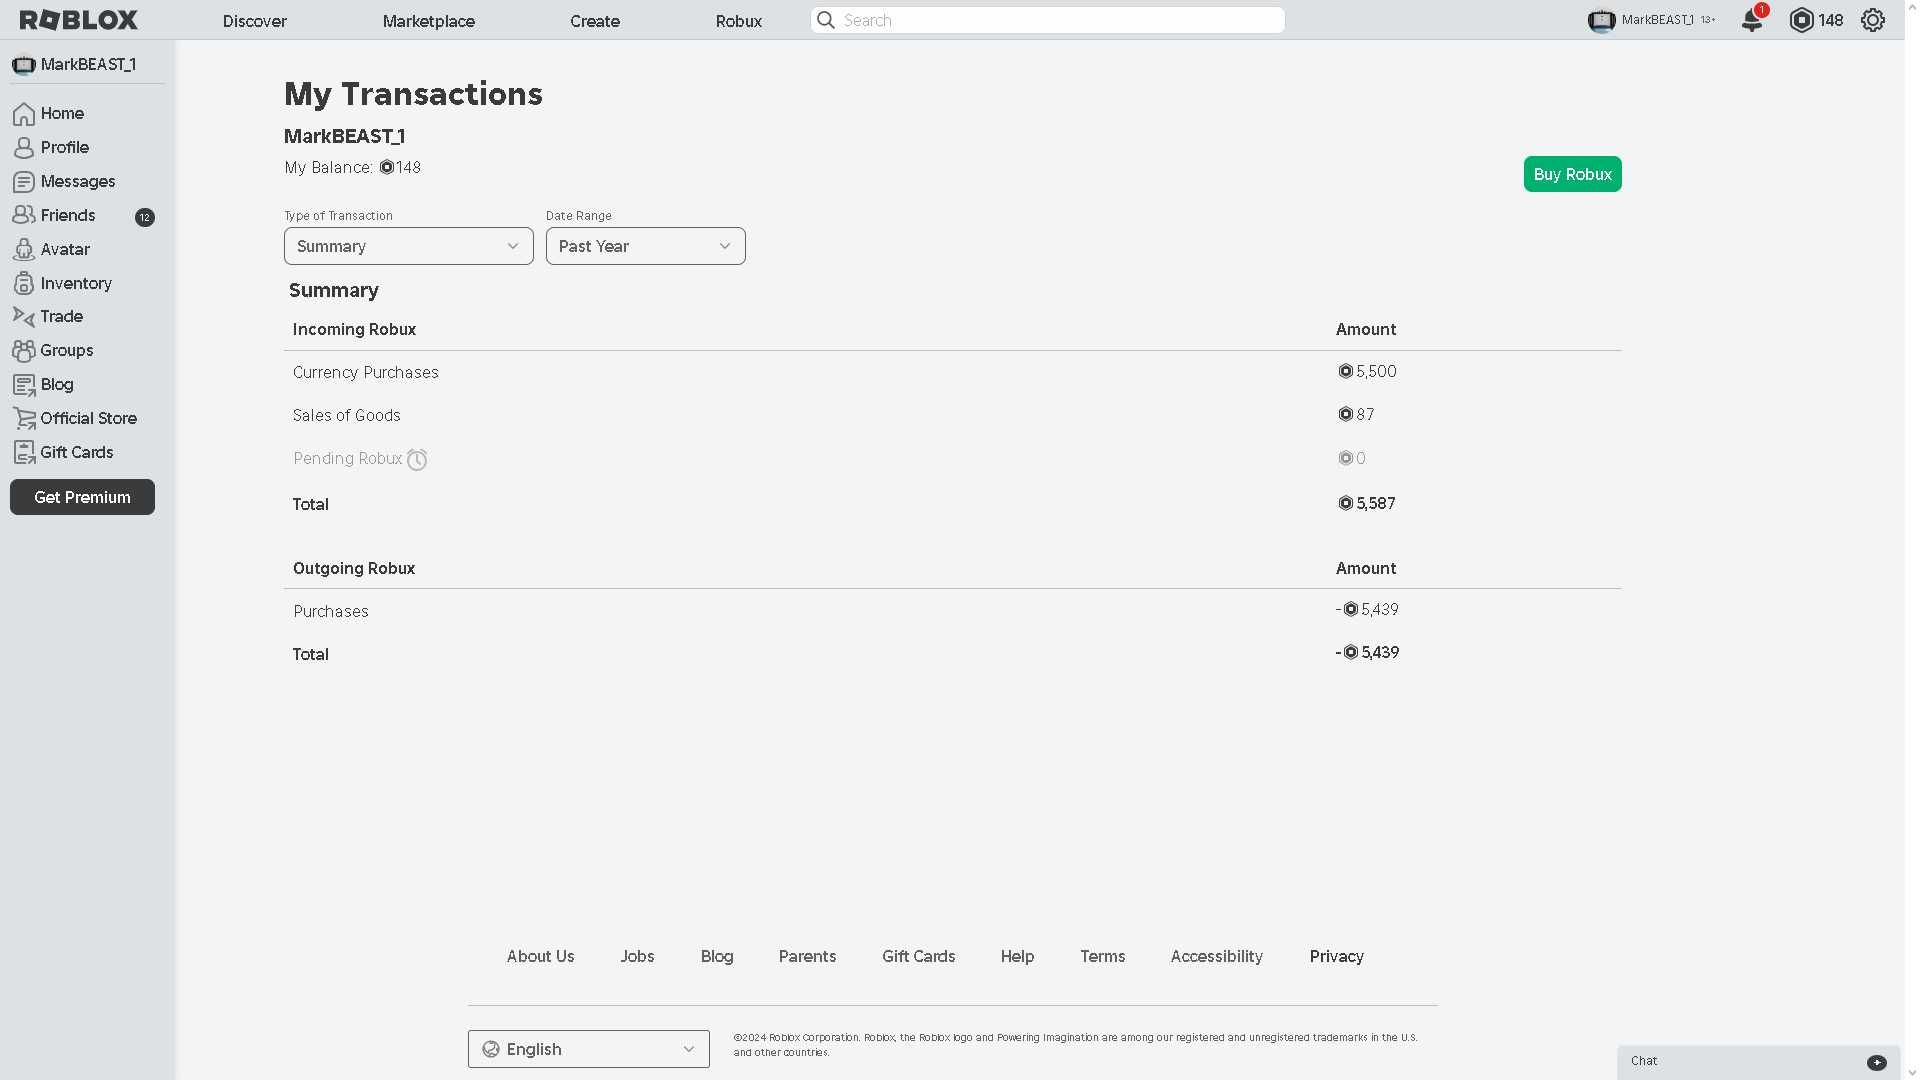
Task: Click the sidebar MarkBEAST_1 avatar thumbnail
Action: click(x=24, y=65)
